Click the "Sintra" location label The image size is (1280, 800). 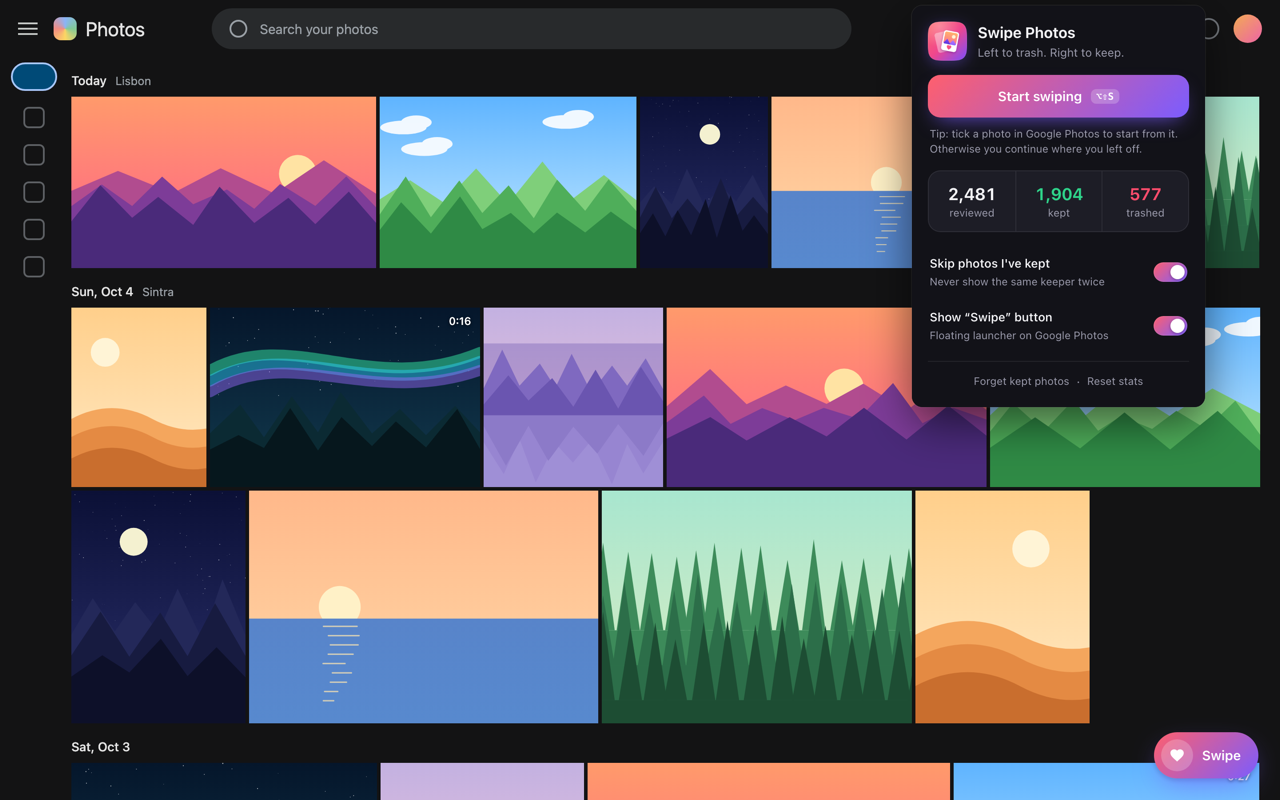[158, 292]
